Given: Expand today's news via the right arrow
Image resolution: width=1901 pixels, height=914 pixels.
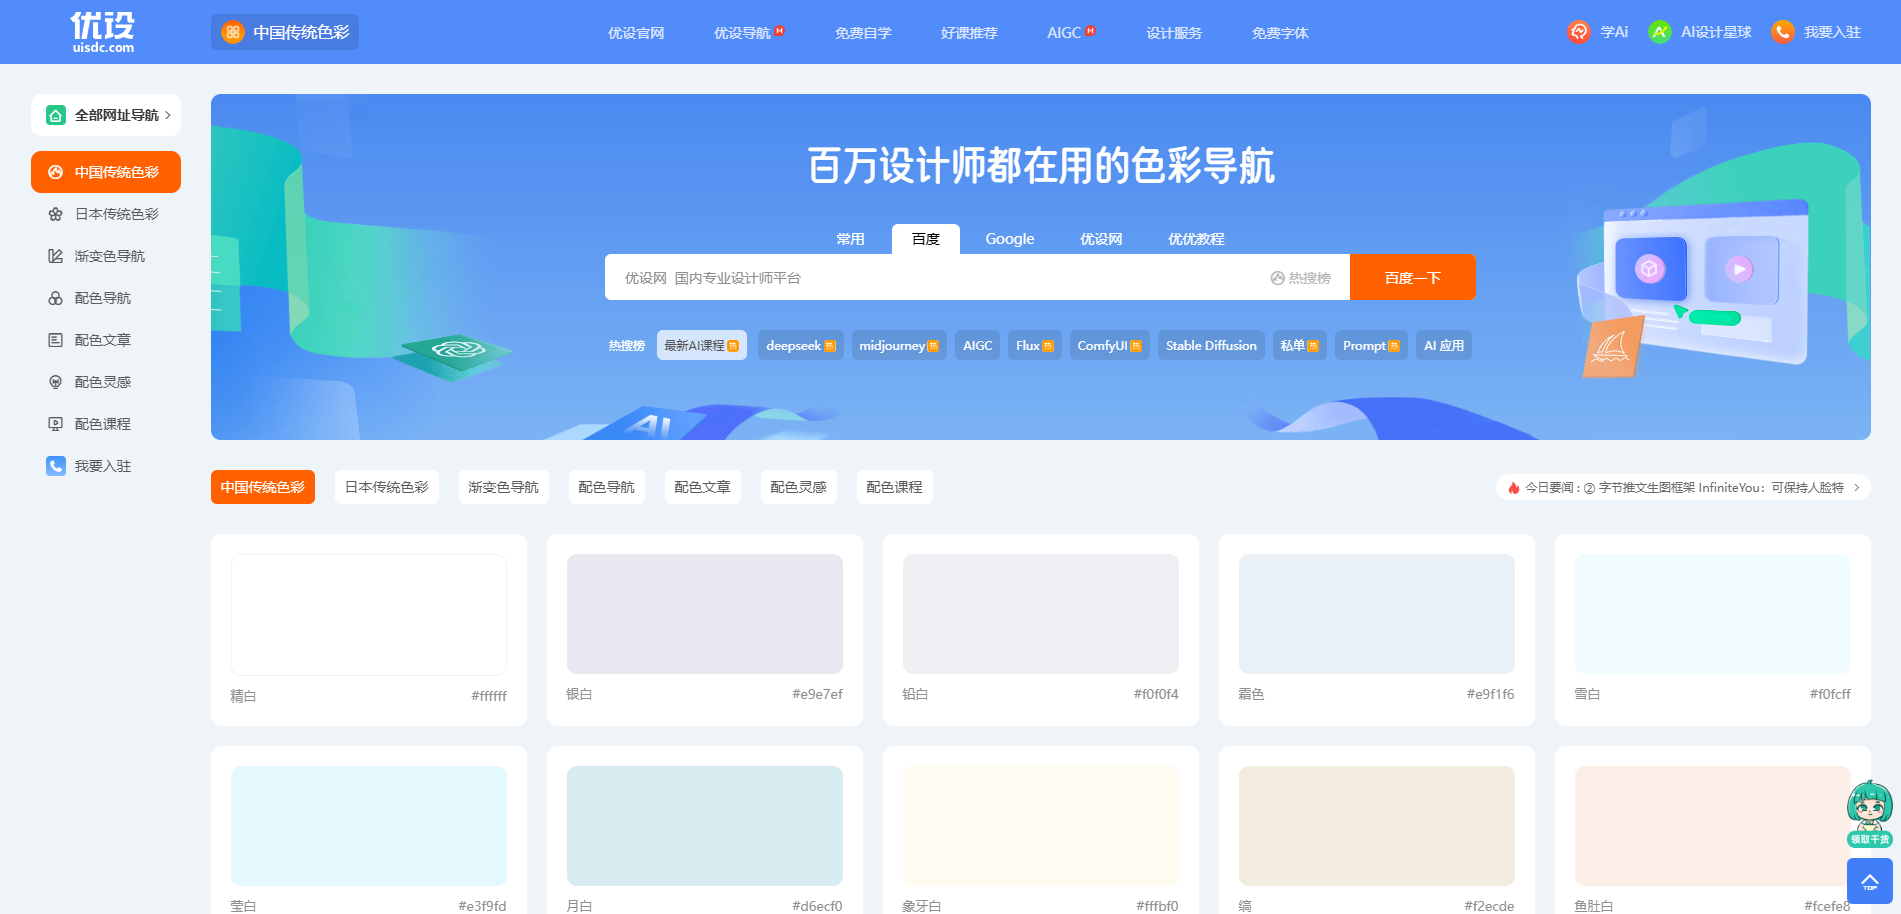Looking at the screenshot, I should (1857, 487).
